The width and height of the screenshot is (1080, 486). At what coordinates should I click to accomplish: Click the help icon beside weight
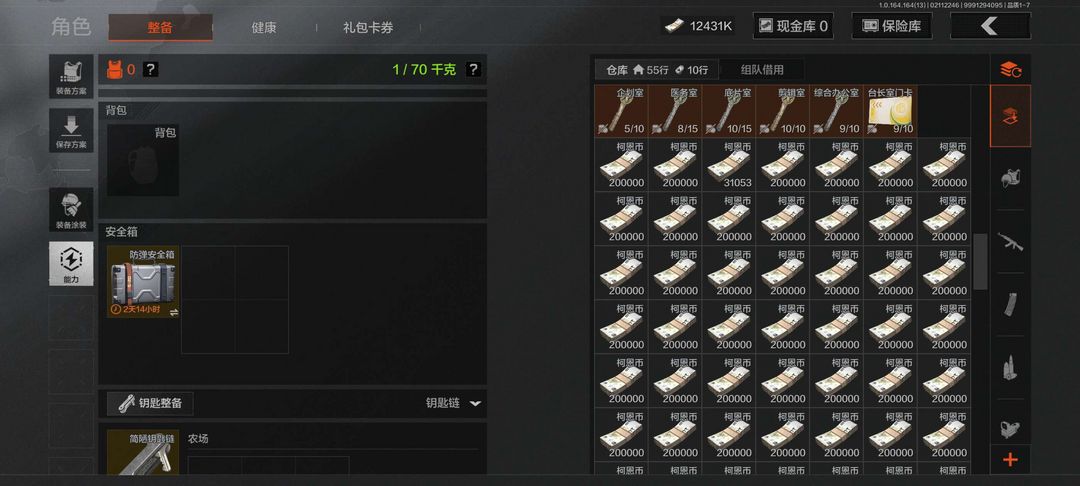point(472,69)
